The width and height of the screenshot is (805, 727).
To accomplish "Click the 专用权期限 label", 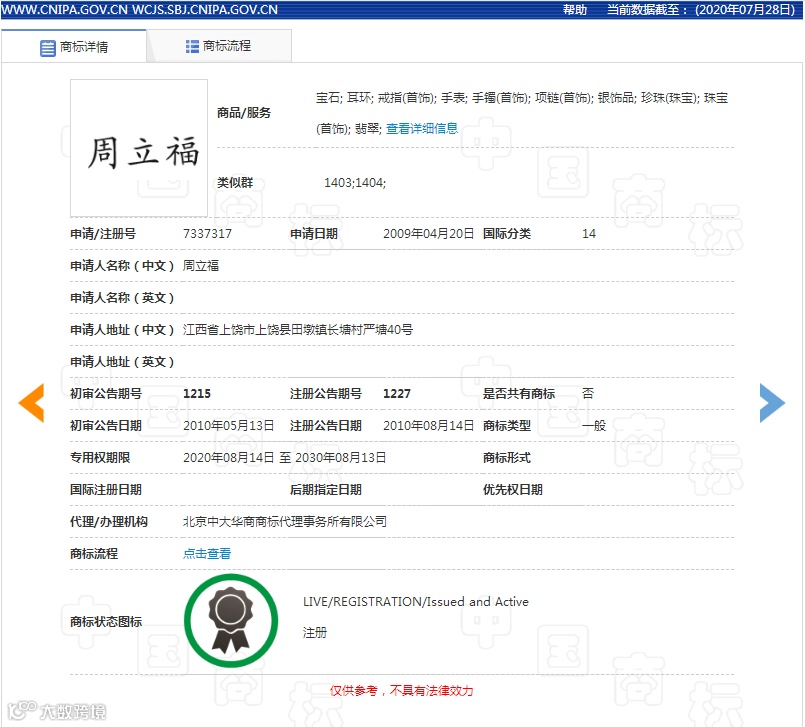I will click(100, 457).
